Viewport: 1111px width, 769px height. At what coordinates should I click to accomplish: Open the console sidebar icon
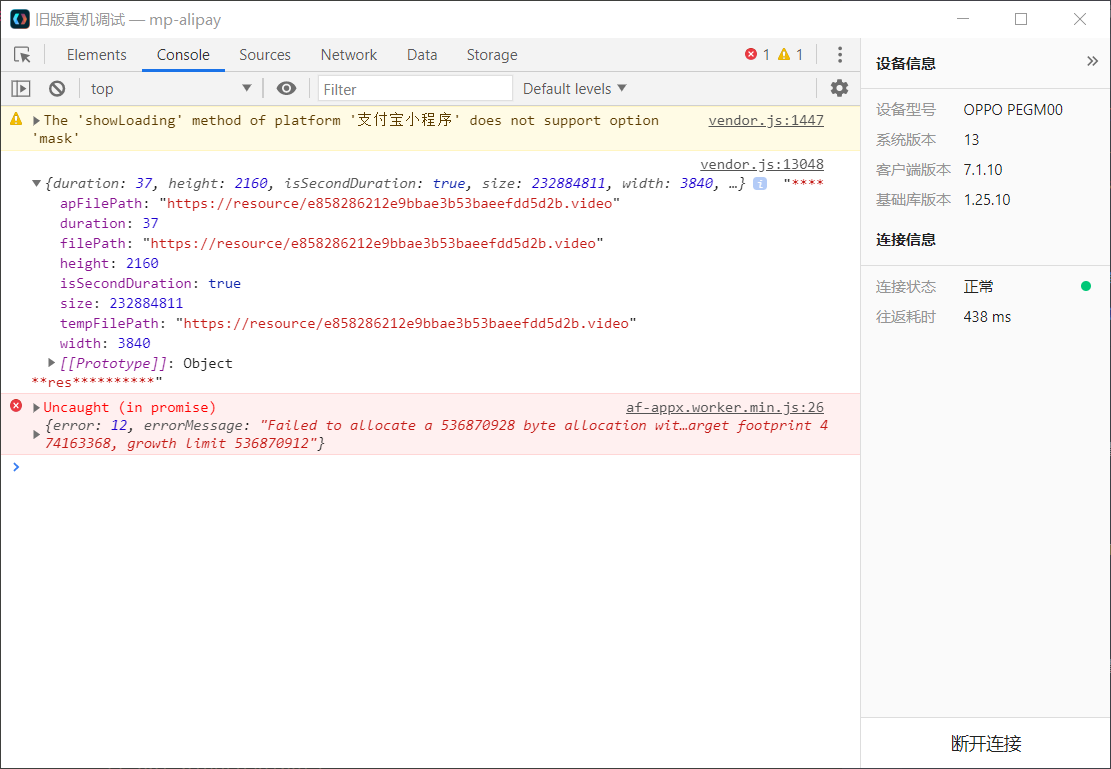tap(20, 88)
